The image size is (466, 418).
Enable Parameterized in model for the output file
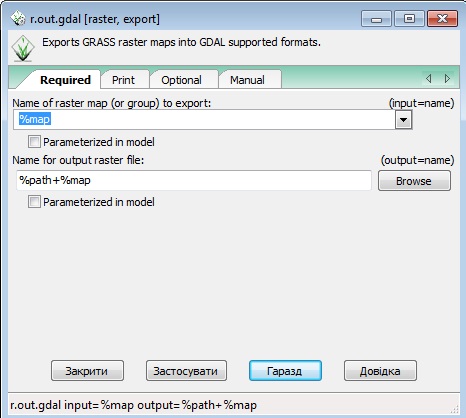coord(34,202)
